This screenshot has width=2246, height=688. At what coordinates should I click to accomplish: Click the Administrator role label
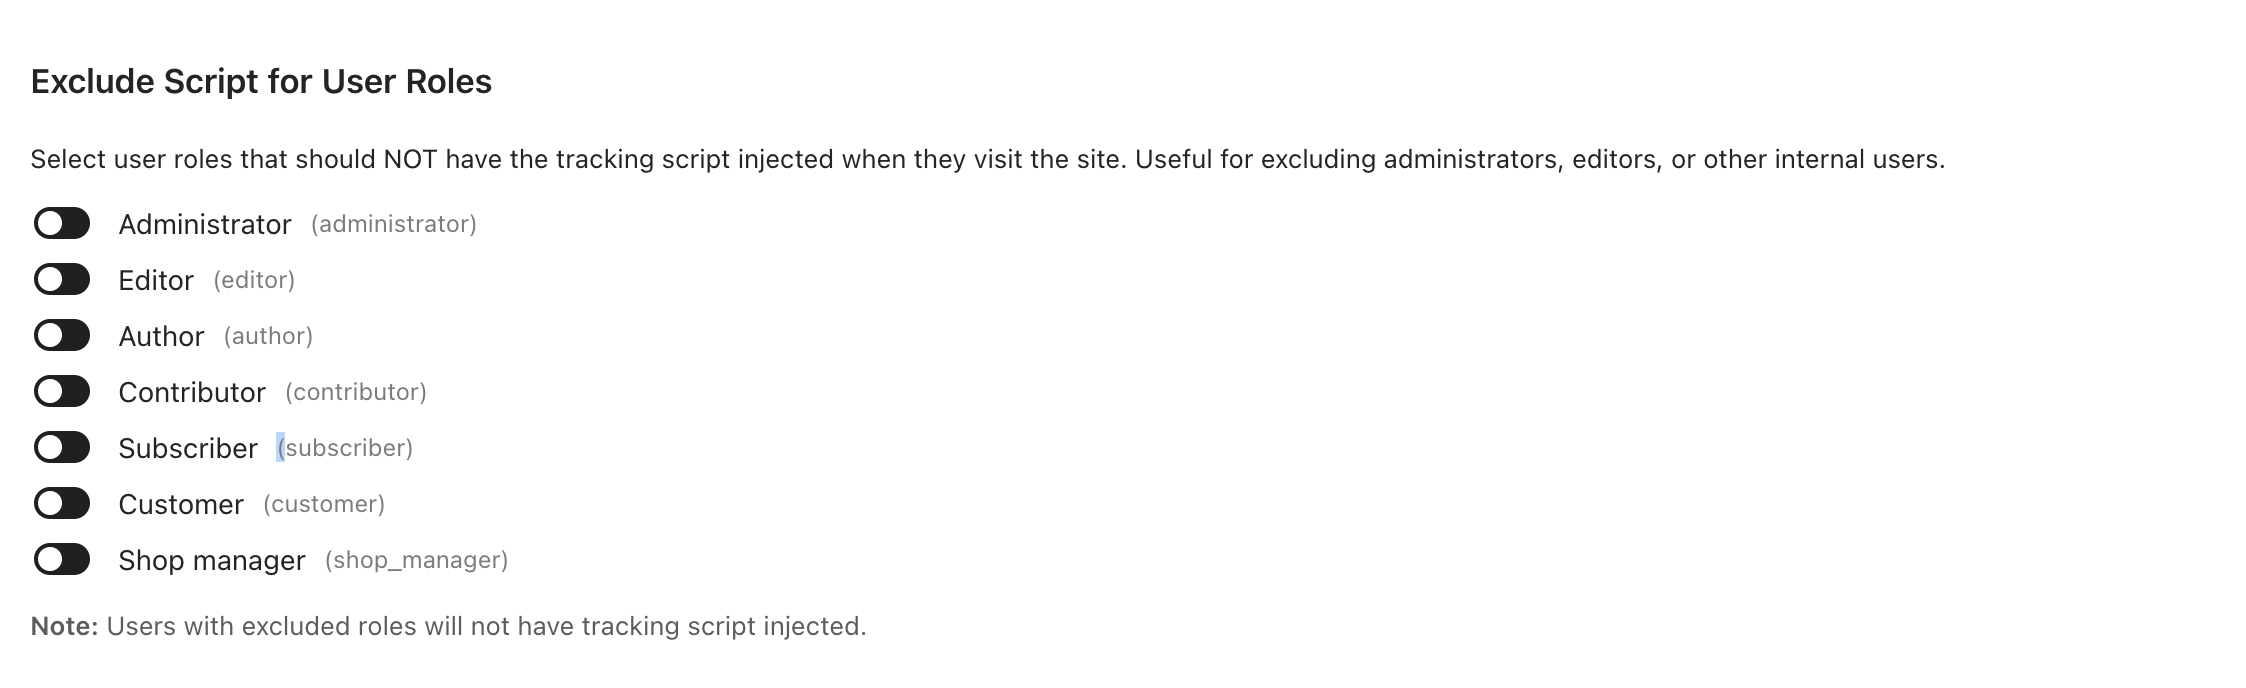coord(205,224)
